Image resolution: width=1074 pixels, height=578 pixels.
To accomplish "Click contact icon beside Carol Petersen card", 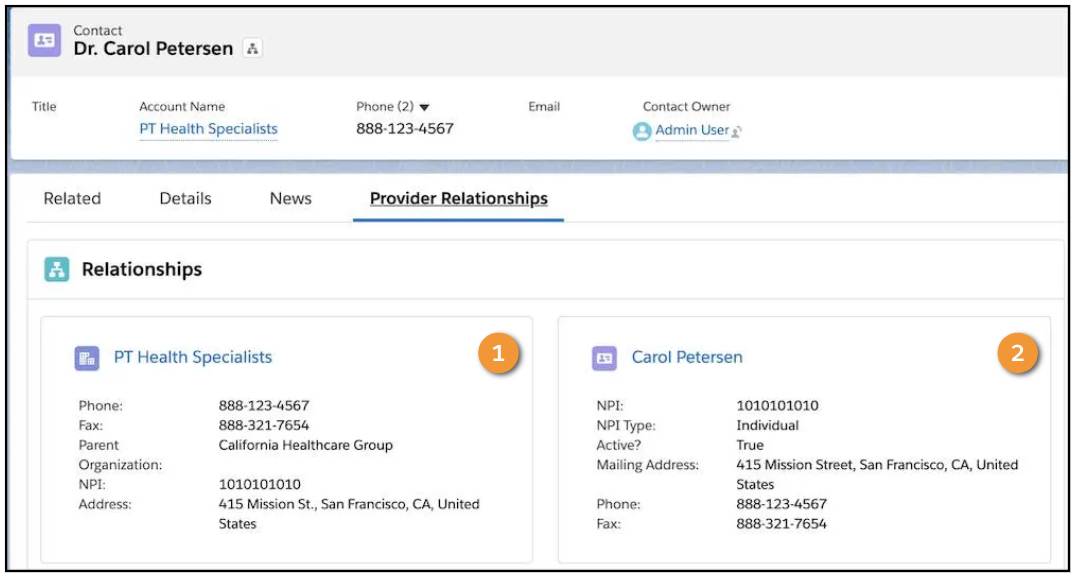I will pyautogui.click(x=604, y=358).
